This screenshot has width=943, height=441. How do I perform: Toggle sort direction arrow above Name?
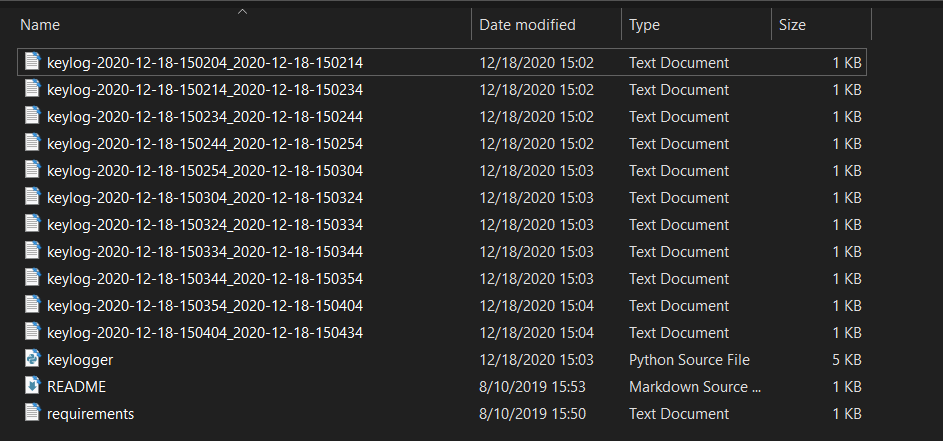coord(242,12)
